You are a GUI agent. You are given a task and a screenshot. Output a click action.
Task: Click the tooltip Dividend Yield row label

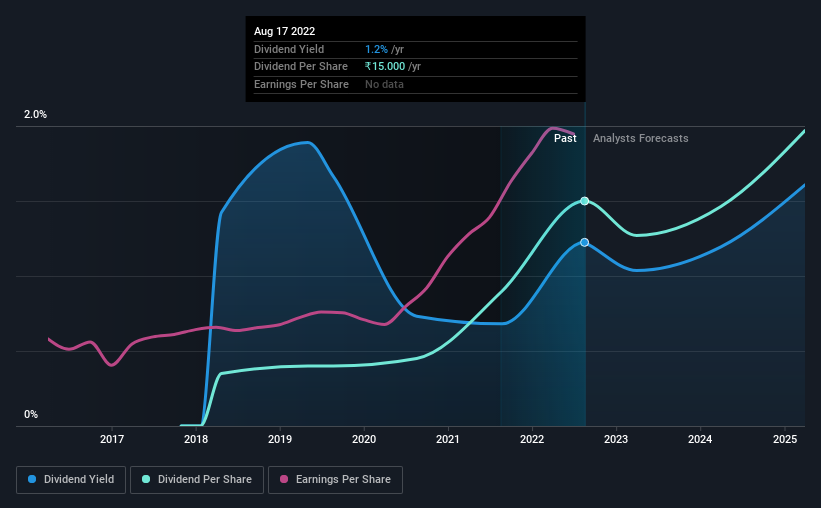click(289, 49)
